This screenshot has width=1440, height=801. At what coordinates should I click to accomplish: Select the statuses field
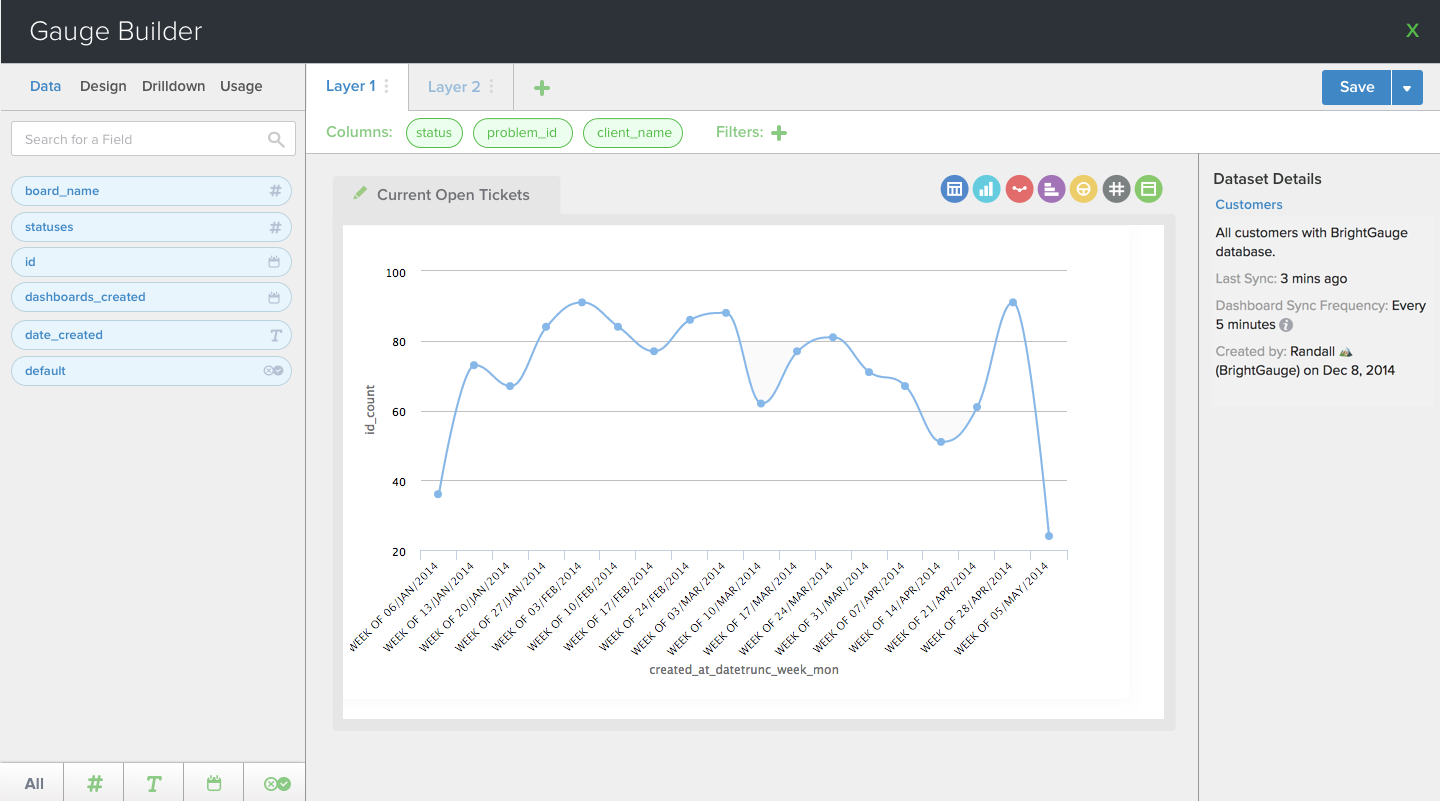coord(151,227)
